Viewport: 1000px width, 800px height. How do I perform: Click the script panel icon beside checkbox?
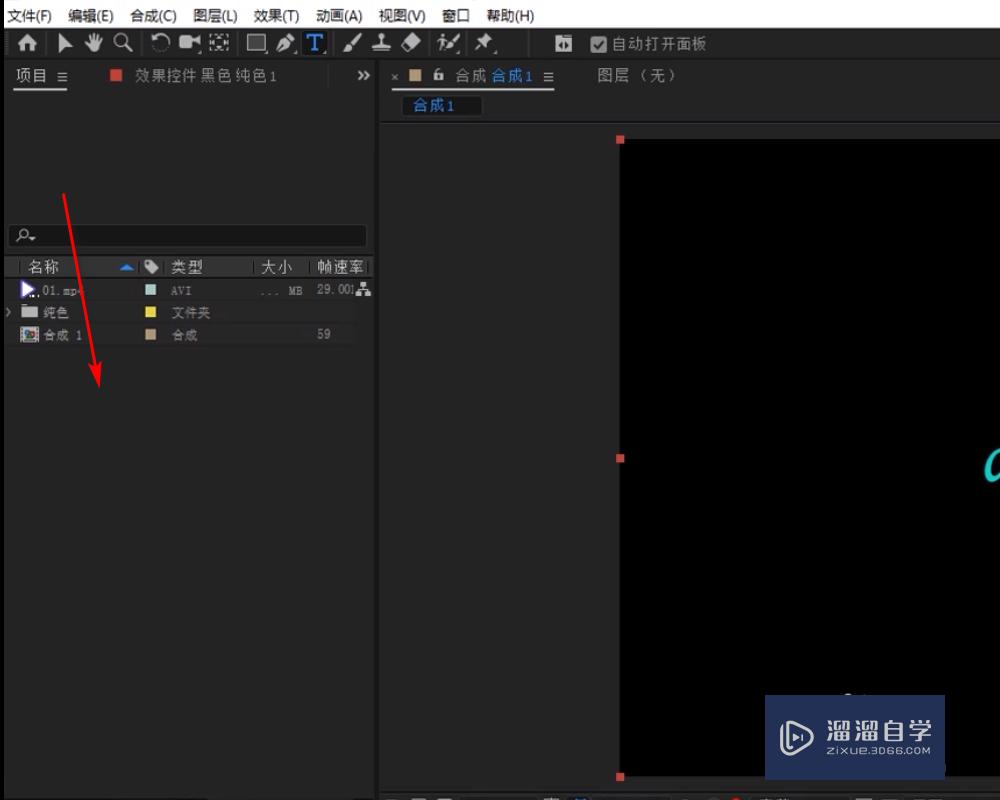click(563, 43)
